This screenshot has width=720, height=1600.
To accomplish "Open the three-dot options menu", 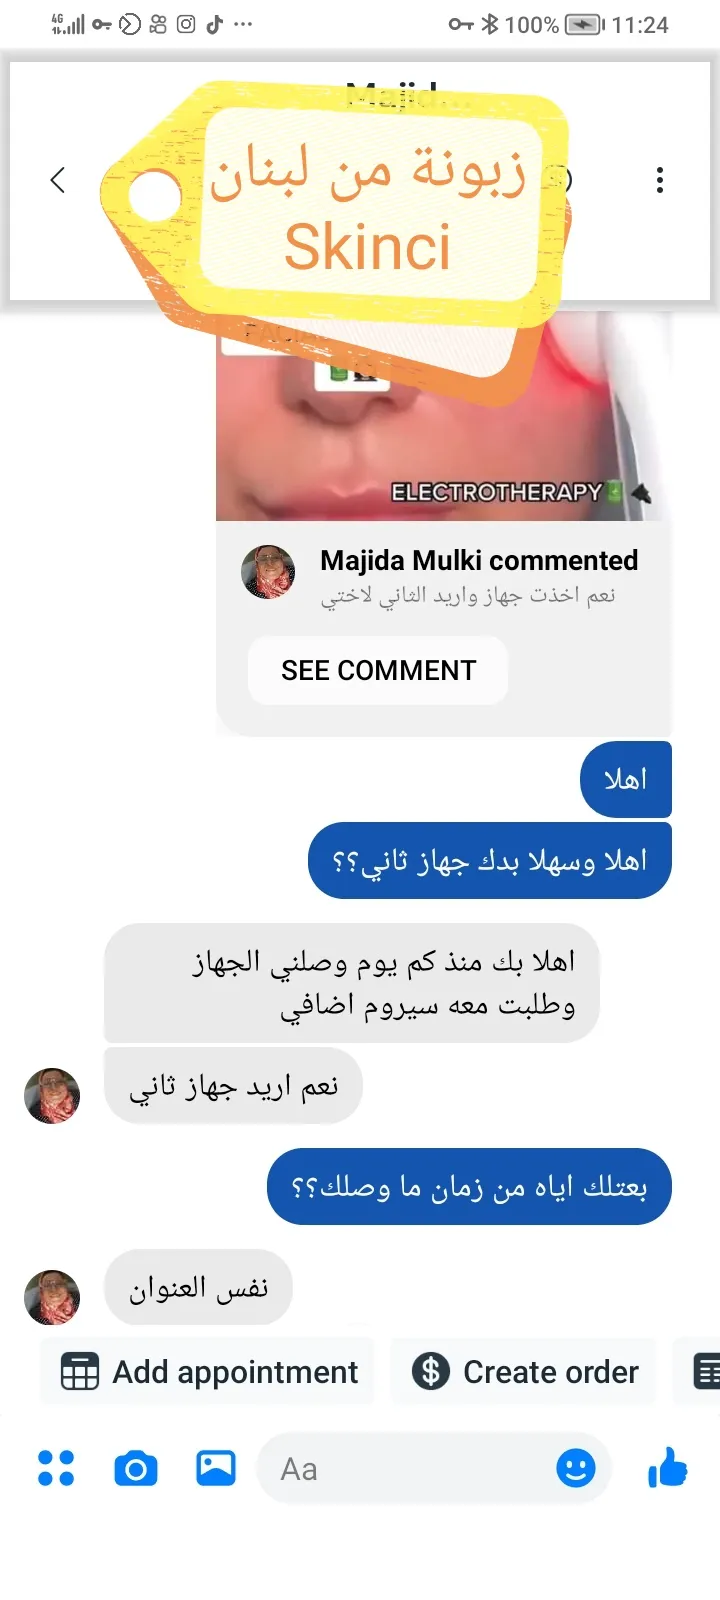I will point(660,180).
